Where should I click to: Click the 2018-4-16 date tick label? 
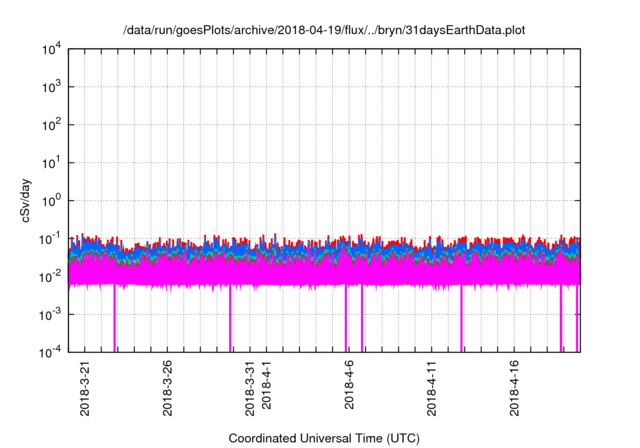(514, 388)
